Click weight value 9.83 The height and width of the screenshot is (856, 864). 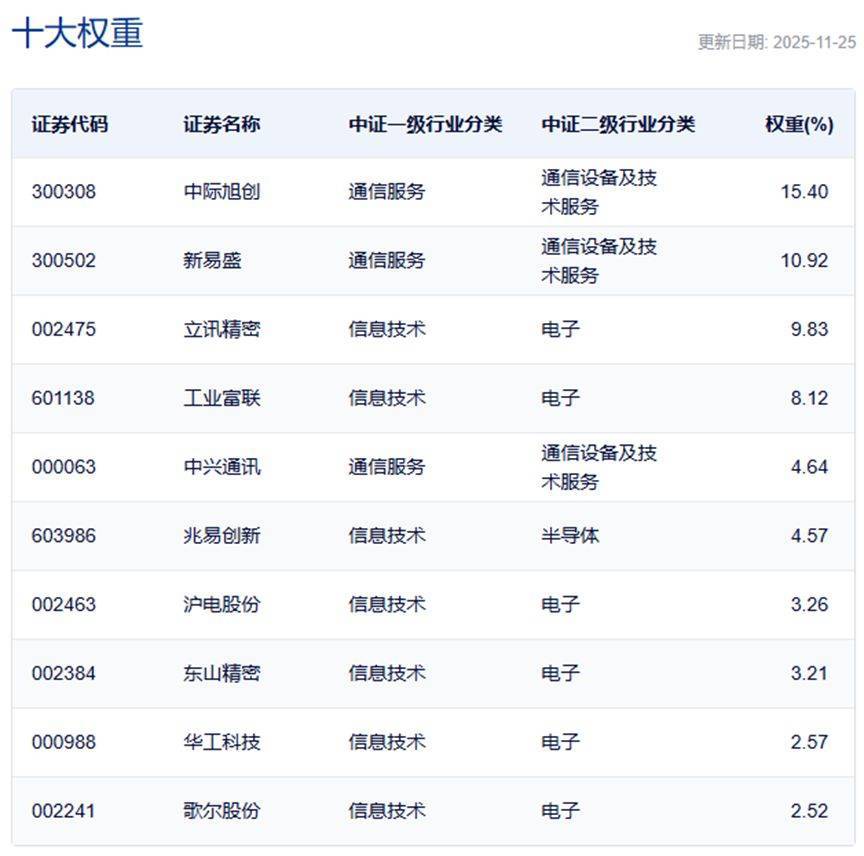point(809,329)
